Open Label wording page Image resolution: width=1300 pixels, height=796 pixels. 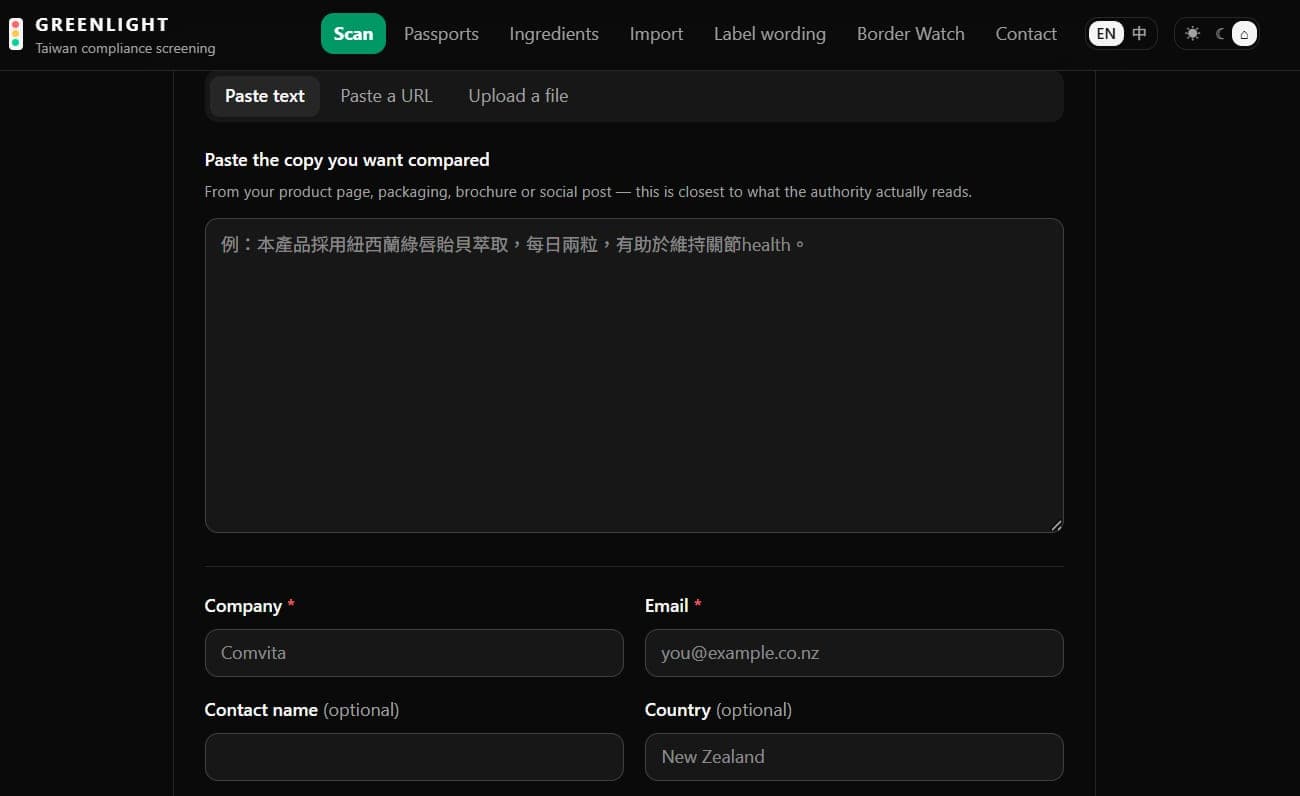coord(770,34)
